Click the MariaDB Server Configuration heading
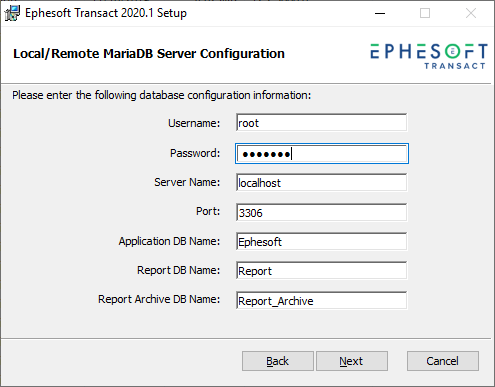Image resolution: width=495 pixels, height=387 pixels. tap(149, 54)
